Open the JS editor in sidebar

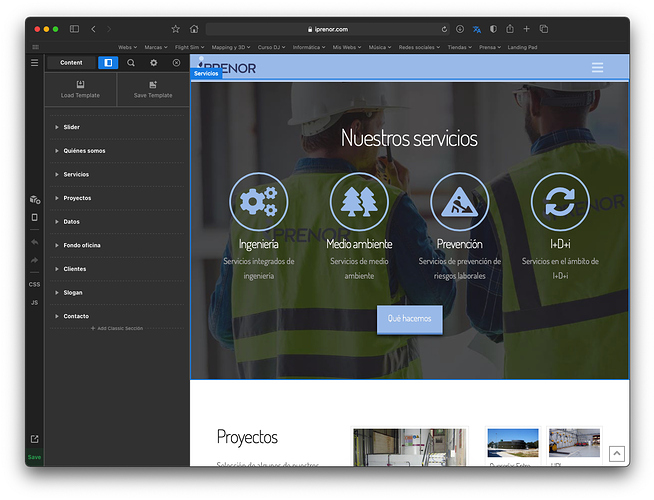[x=35, y=303]
